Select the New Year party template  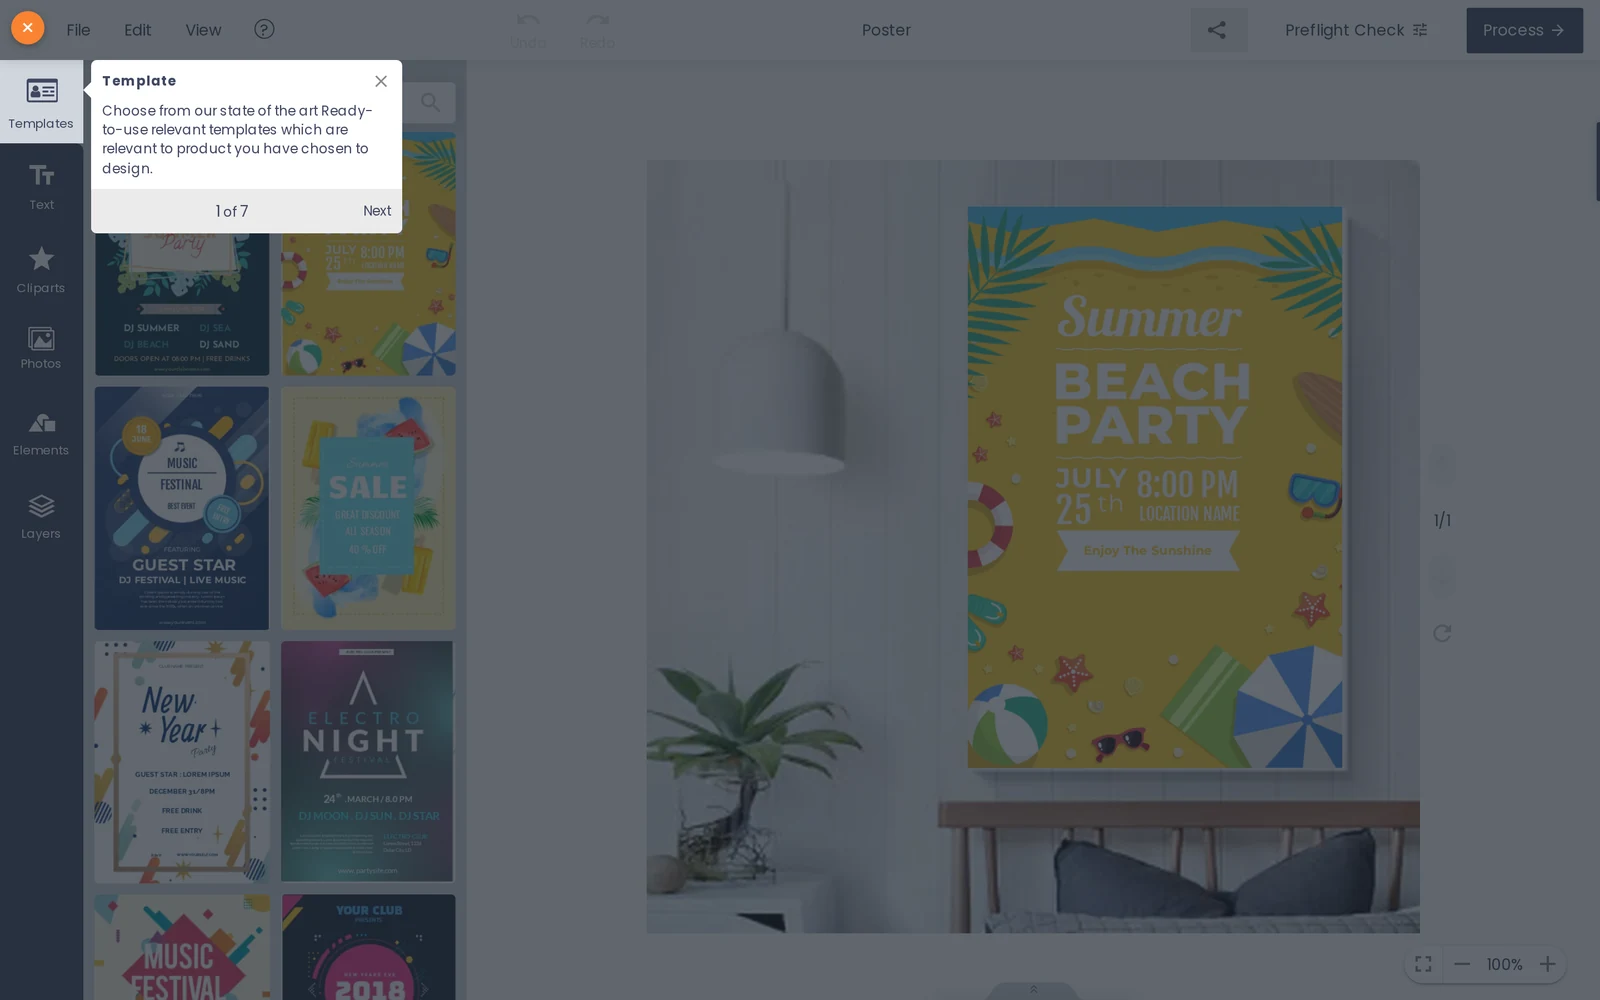pyautogui.click(x=182, y=762)
